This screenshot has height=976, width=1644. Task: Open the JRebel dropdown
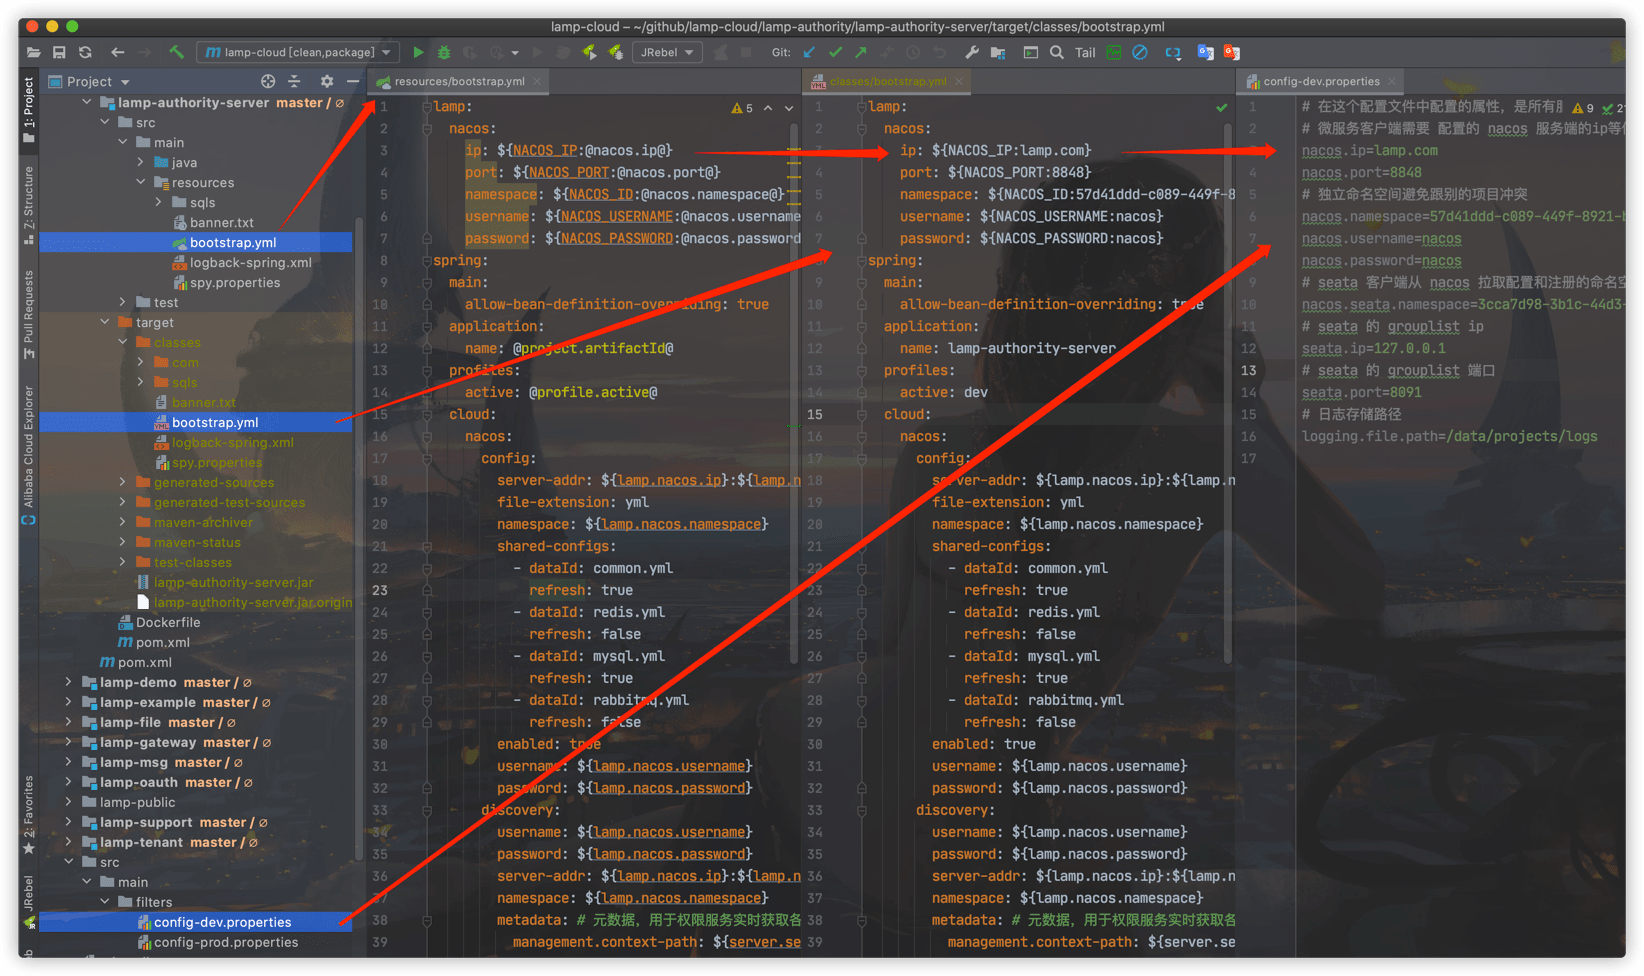pos(666,52)
